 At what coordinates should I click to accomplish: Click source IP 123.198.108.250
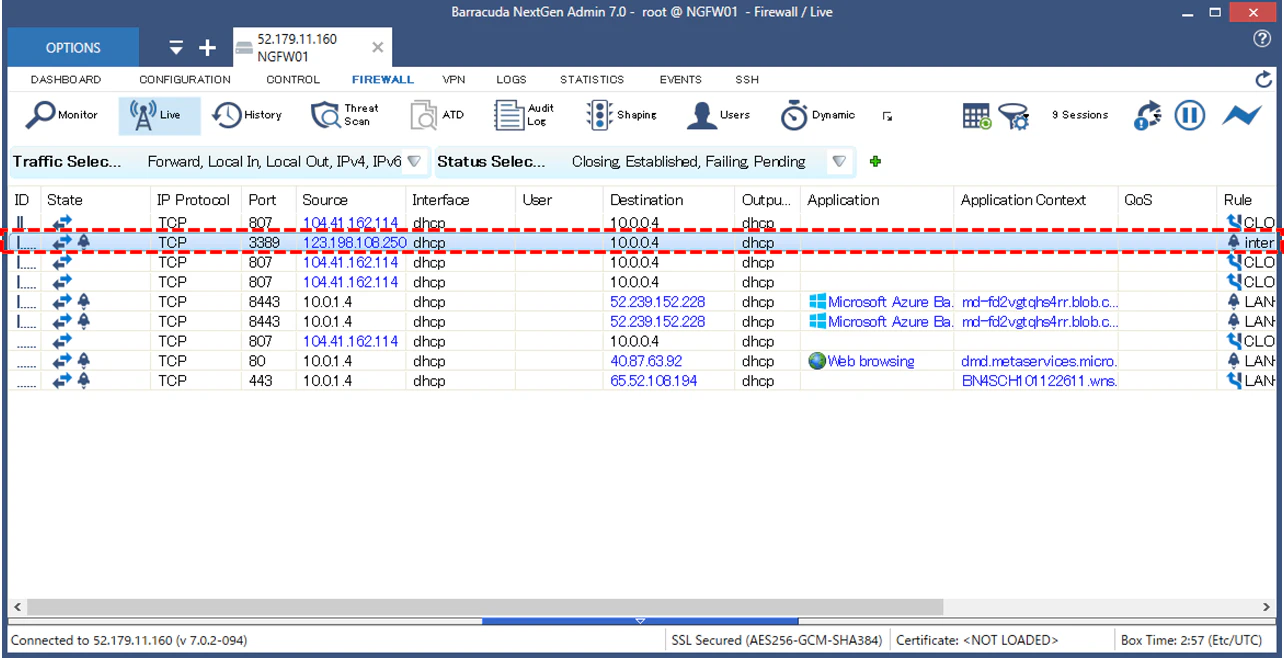click(x=354, y=242)
